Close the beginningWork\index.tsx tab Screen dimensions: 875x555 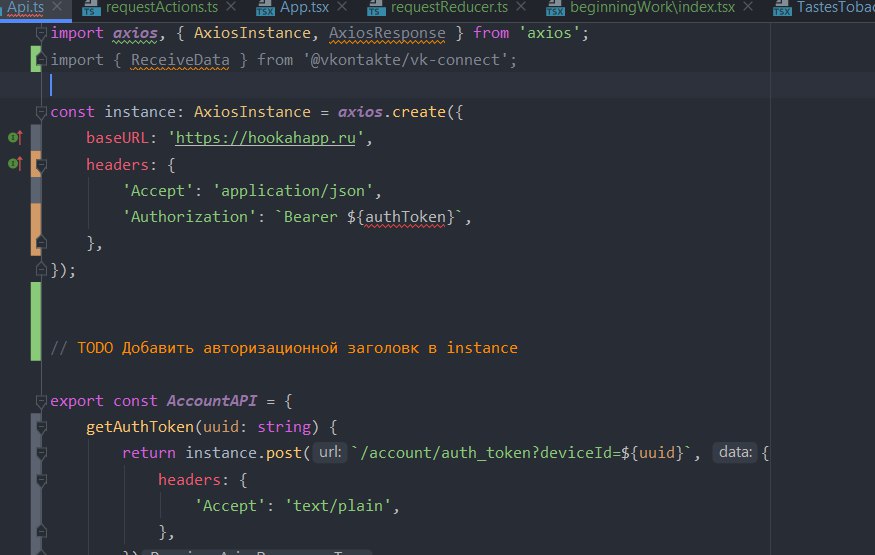click(x=748, y=7)
